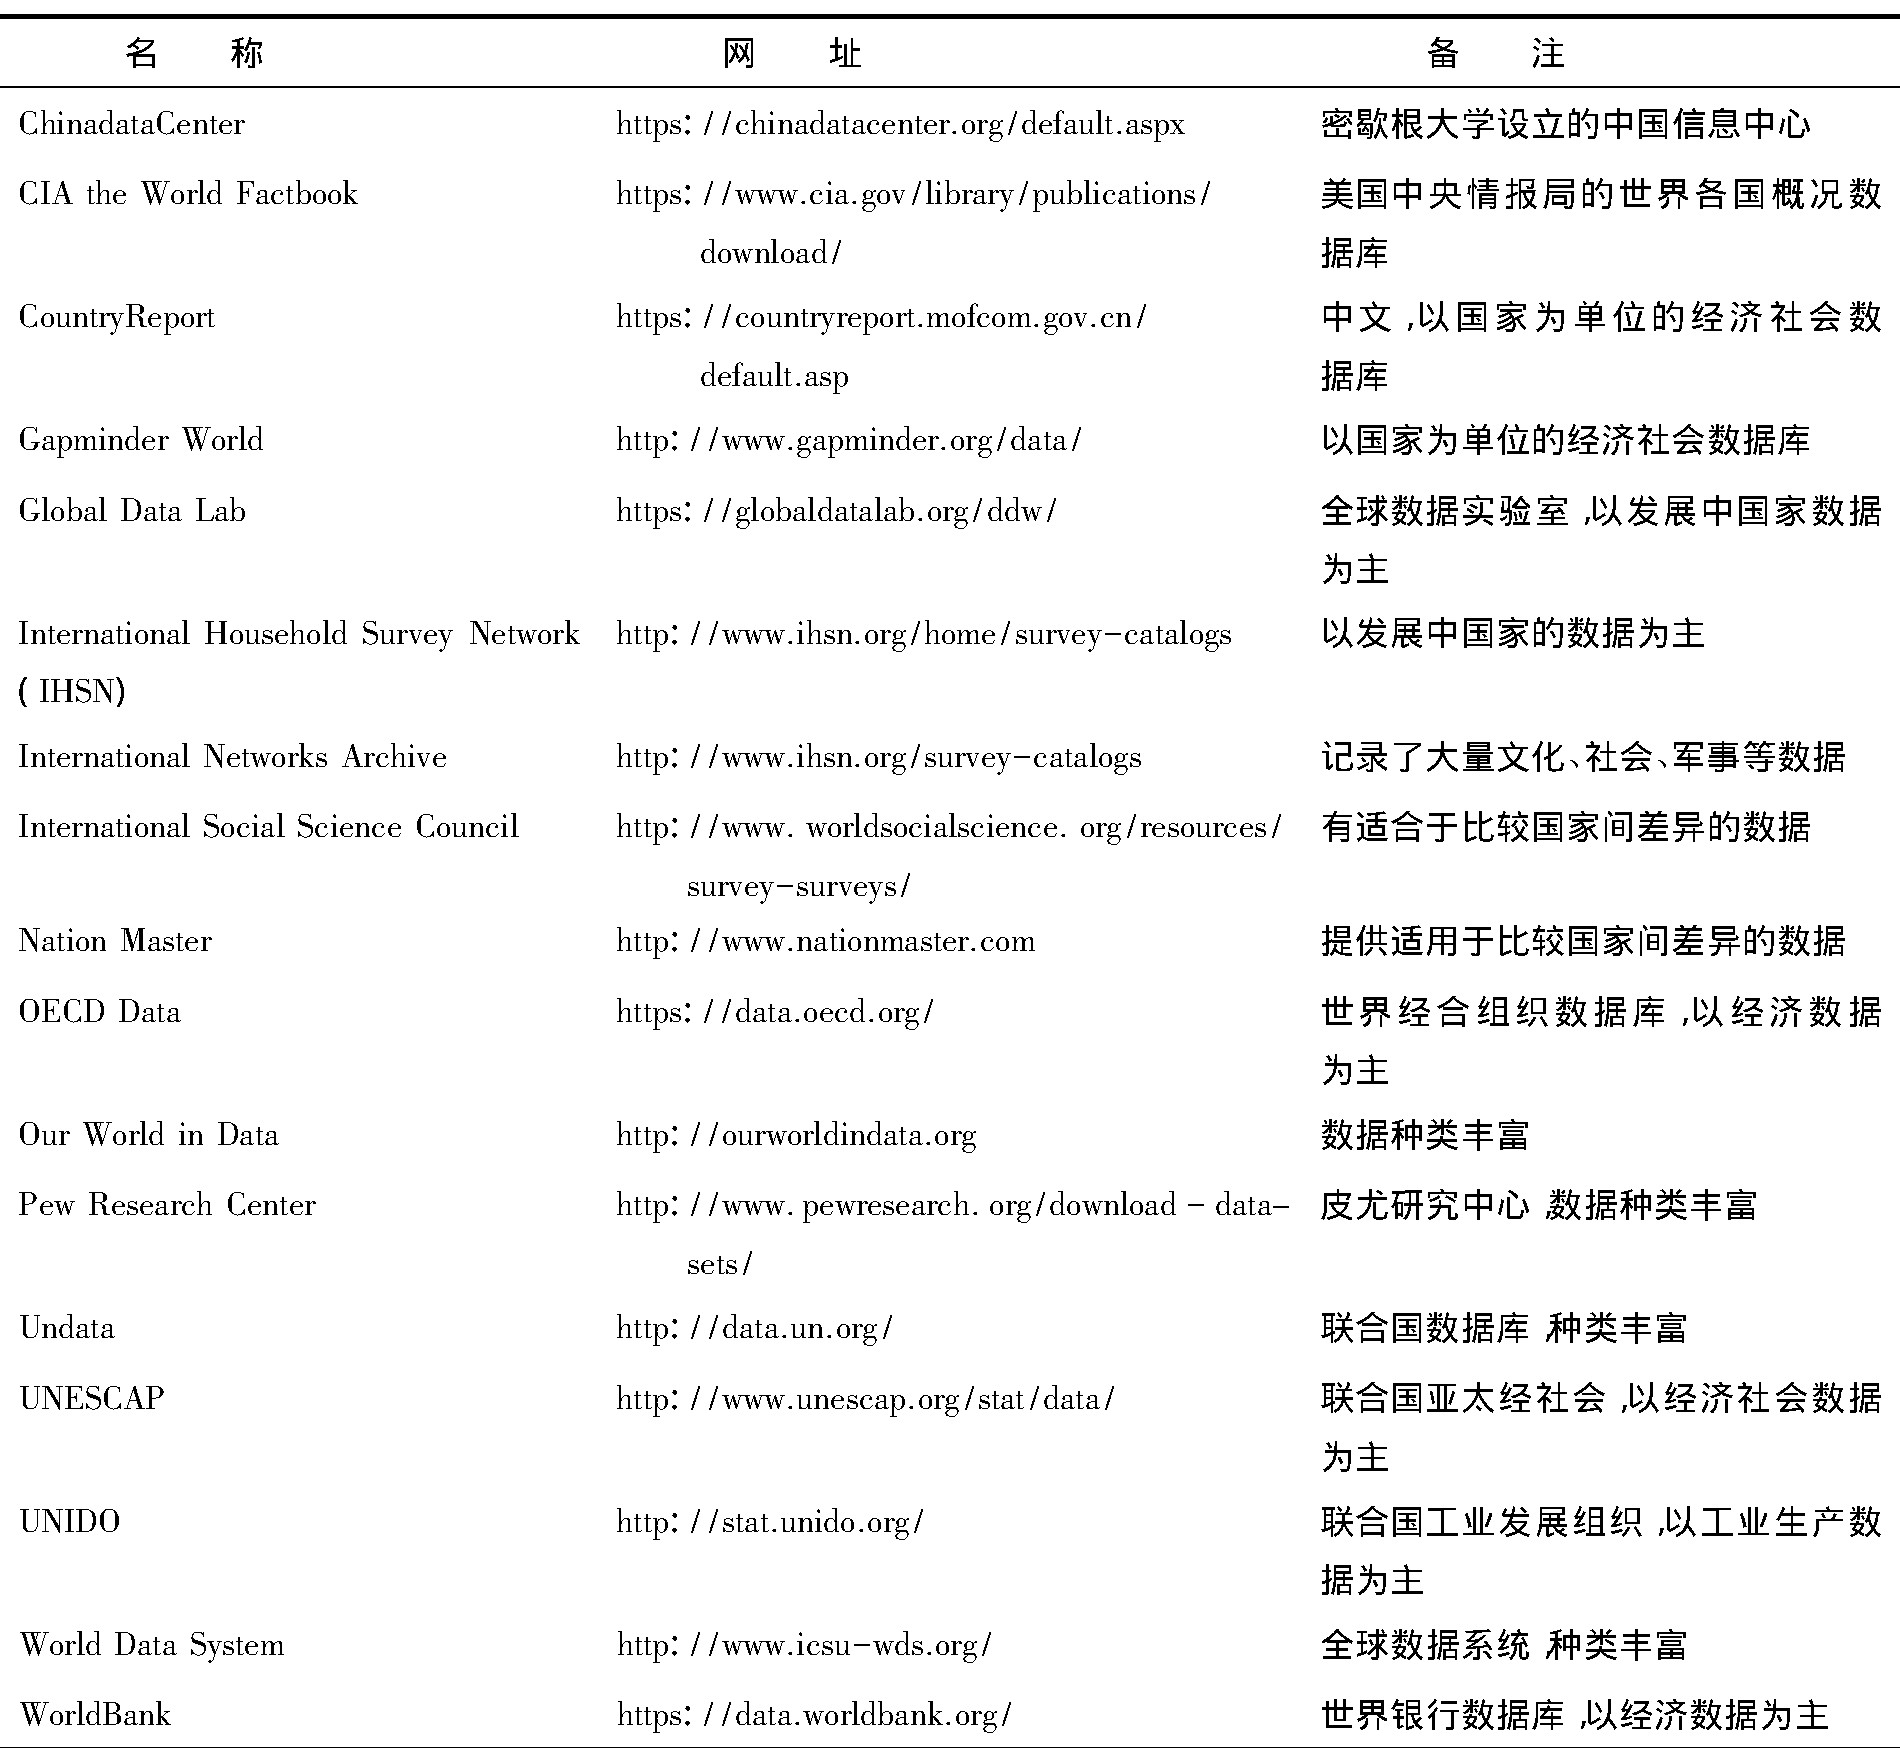Viewport: 1900px width, 1748px height.
Task: Select the Gapminder World name cell
Action: pyautogui.click(x=141, y=440)
